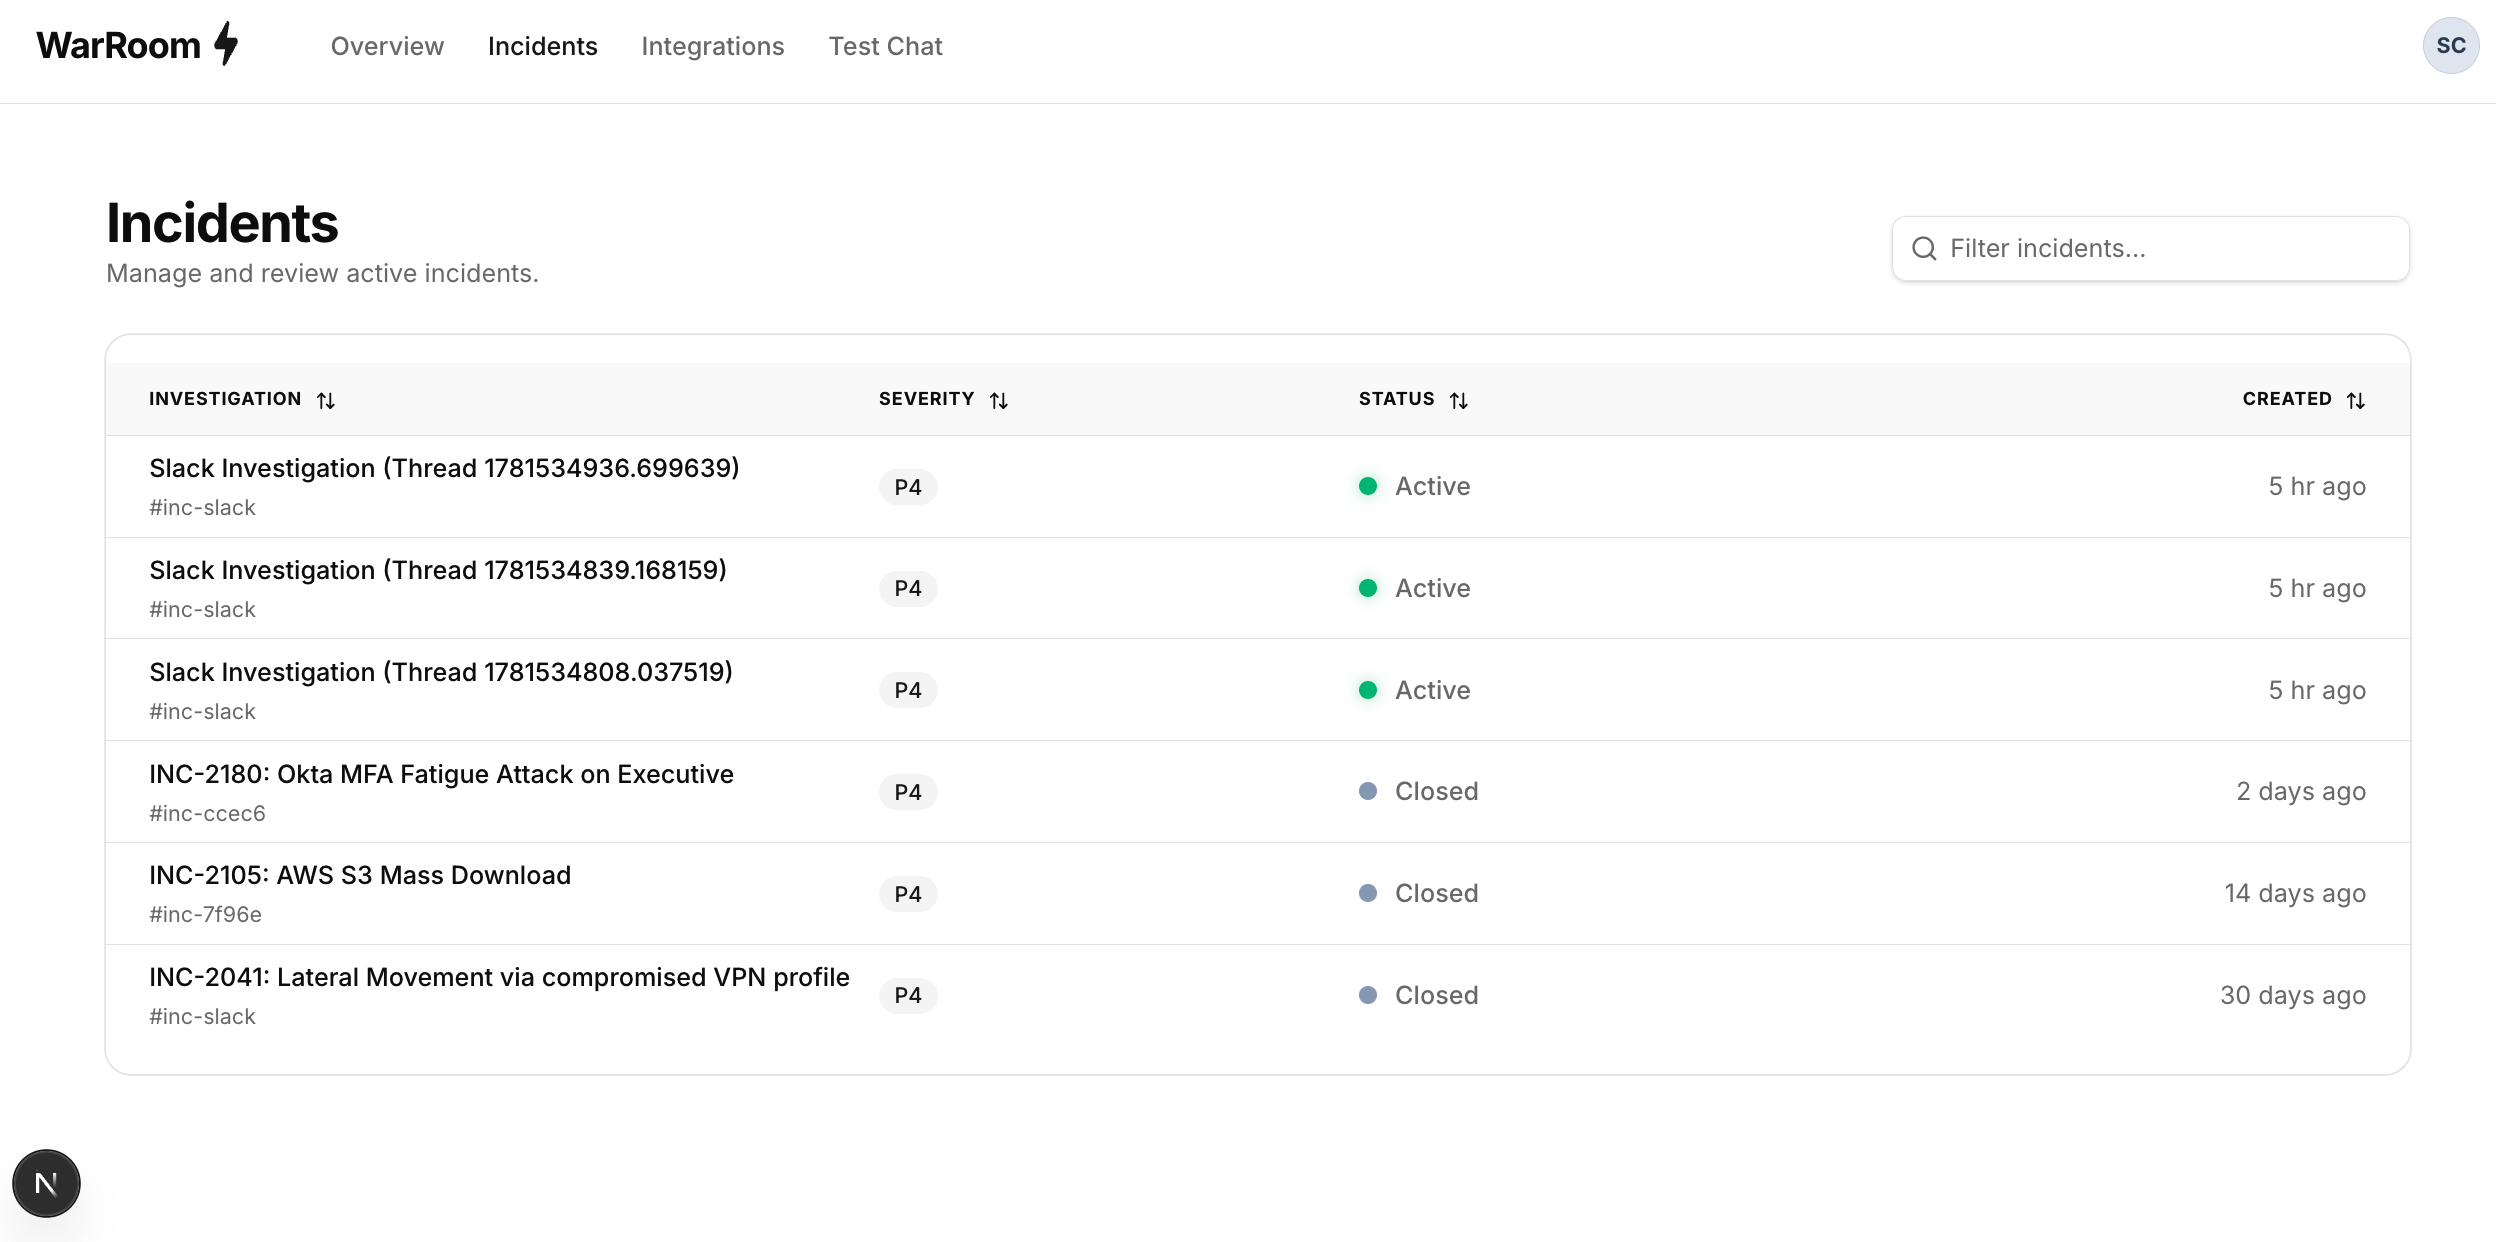This screenshot has width=2496, height=1242.
Task: Switch to the Integrations tab
Action: click(x=713, y=46)
